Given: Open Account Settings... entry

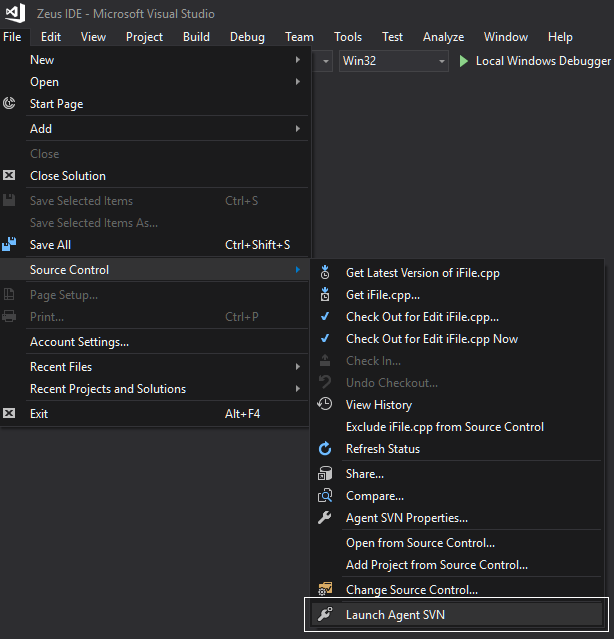Looking at the screenshot, I should (155, 341).
